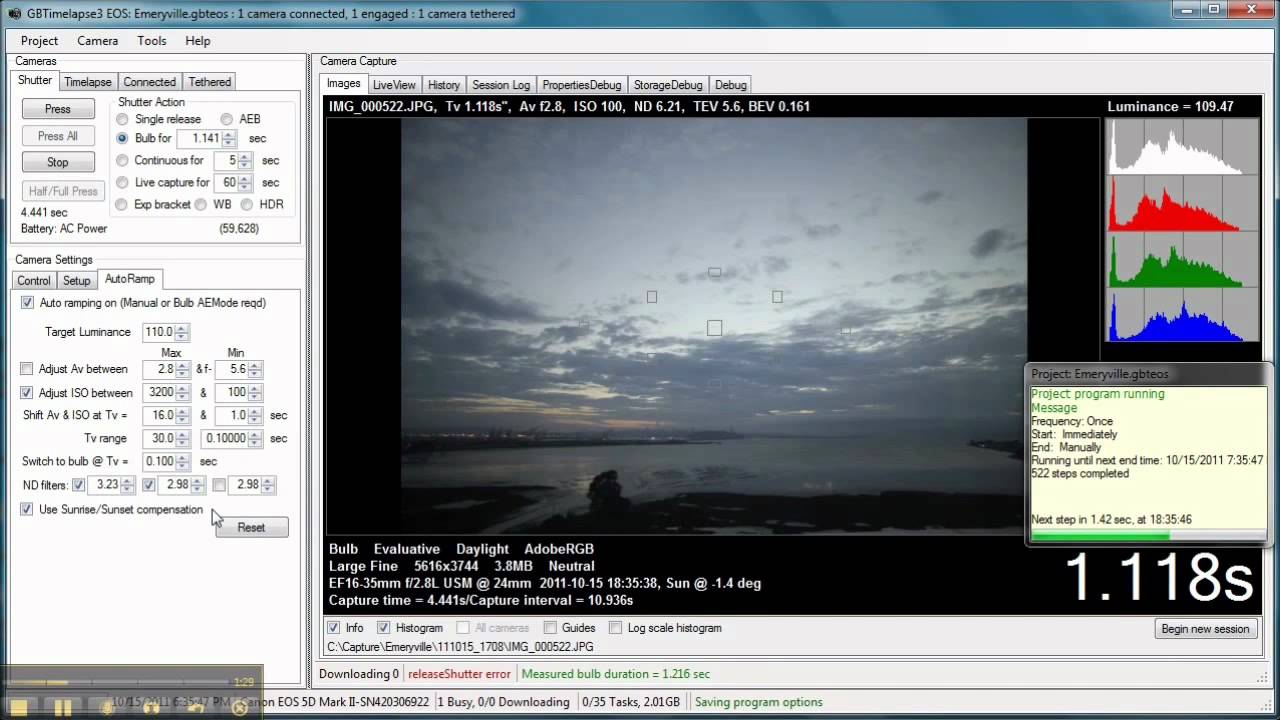Click the pause icon in recording overlay
This screenshot has width=1280, height=720.
pos(63,707)
